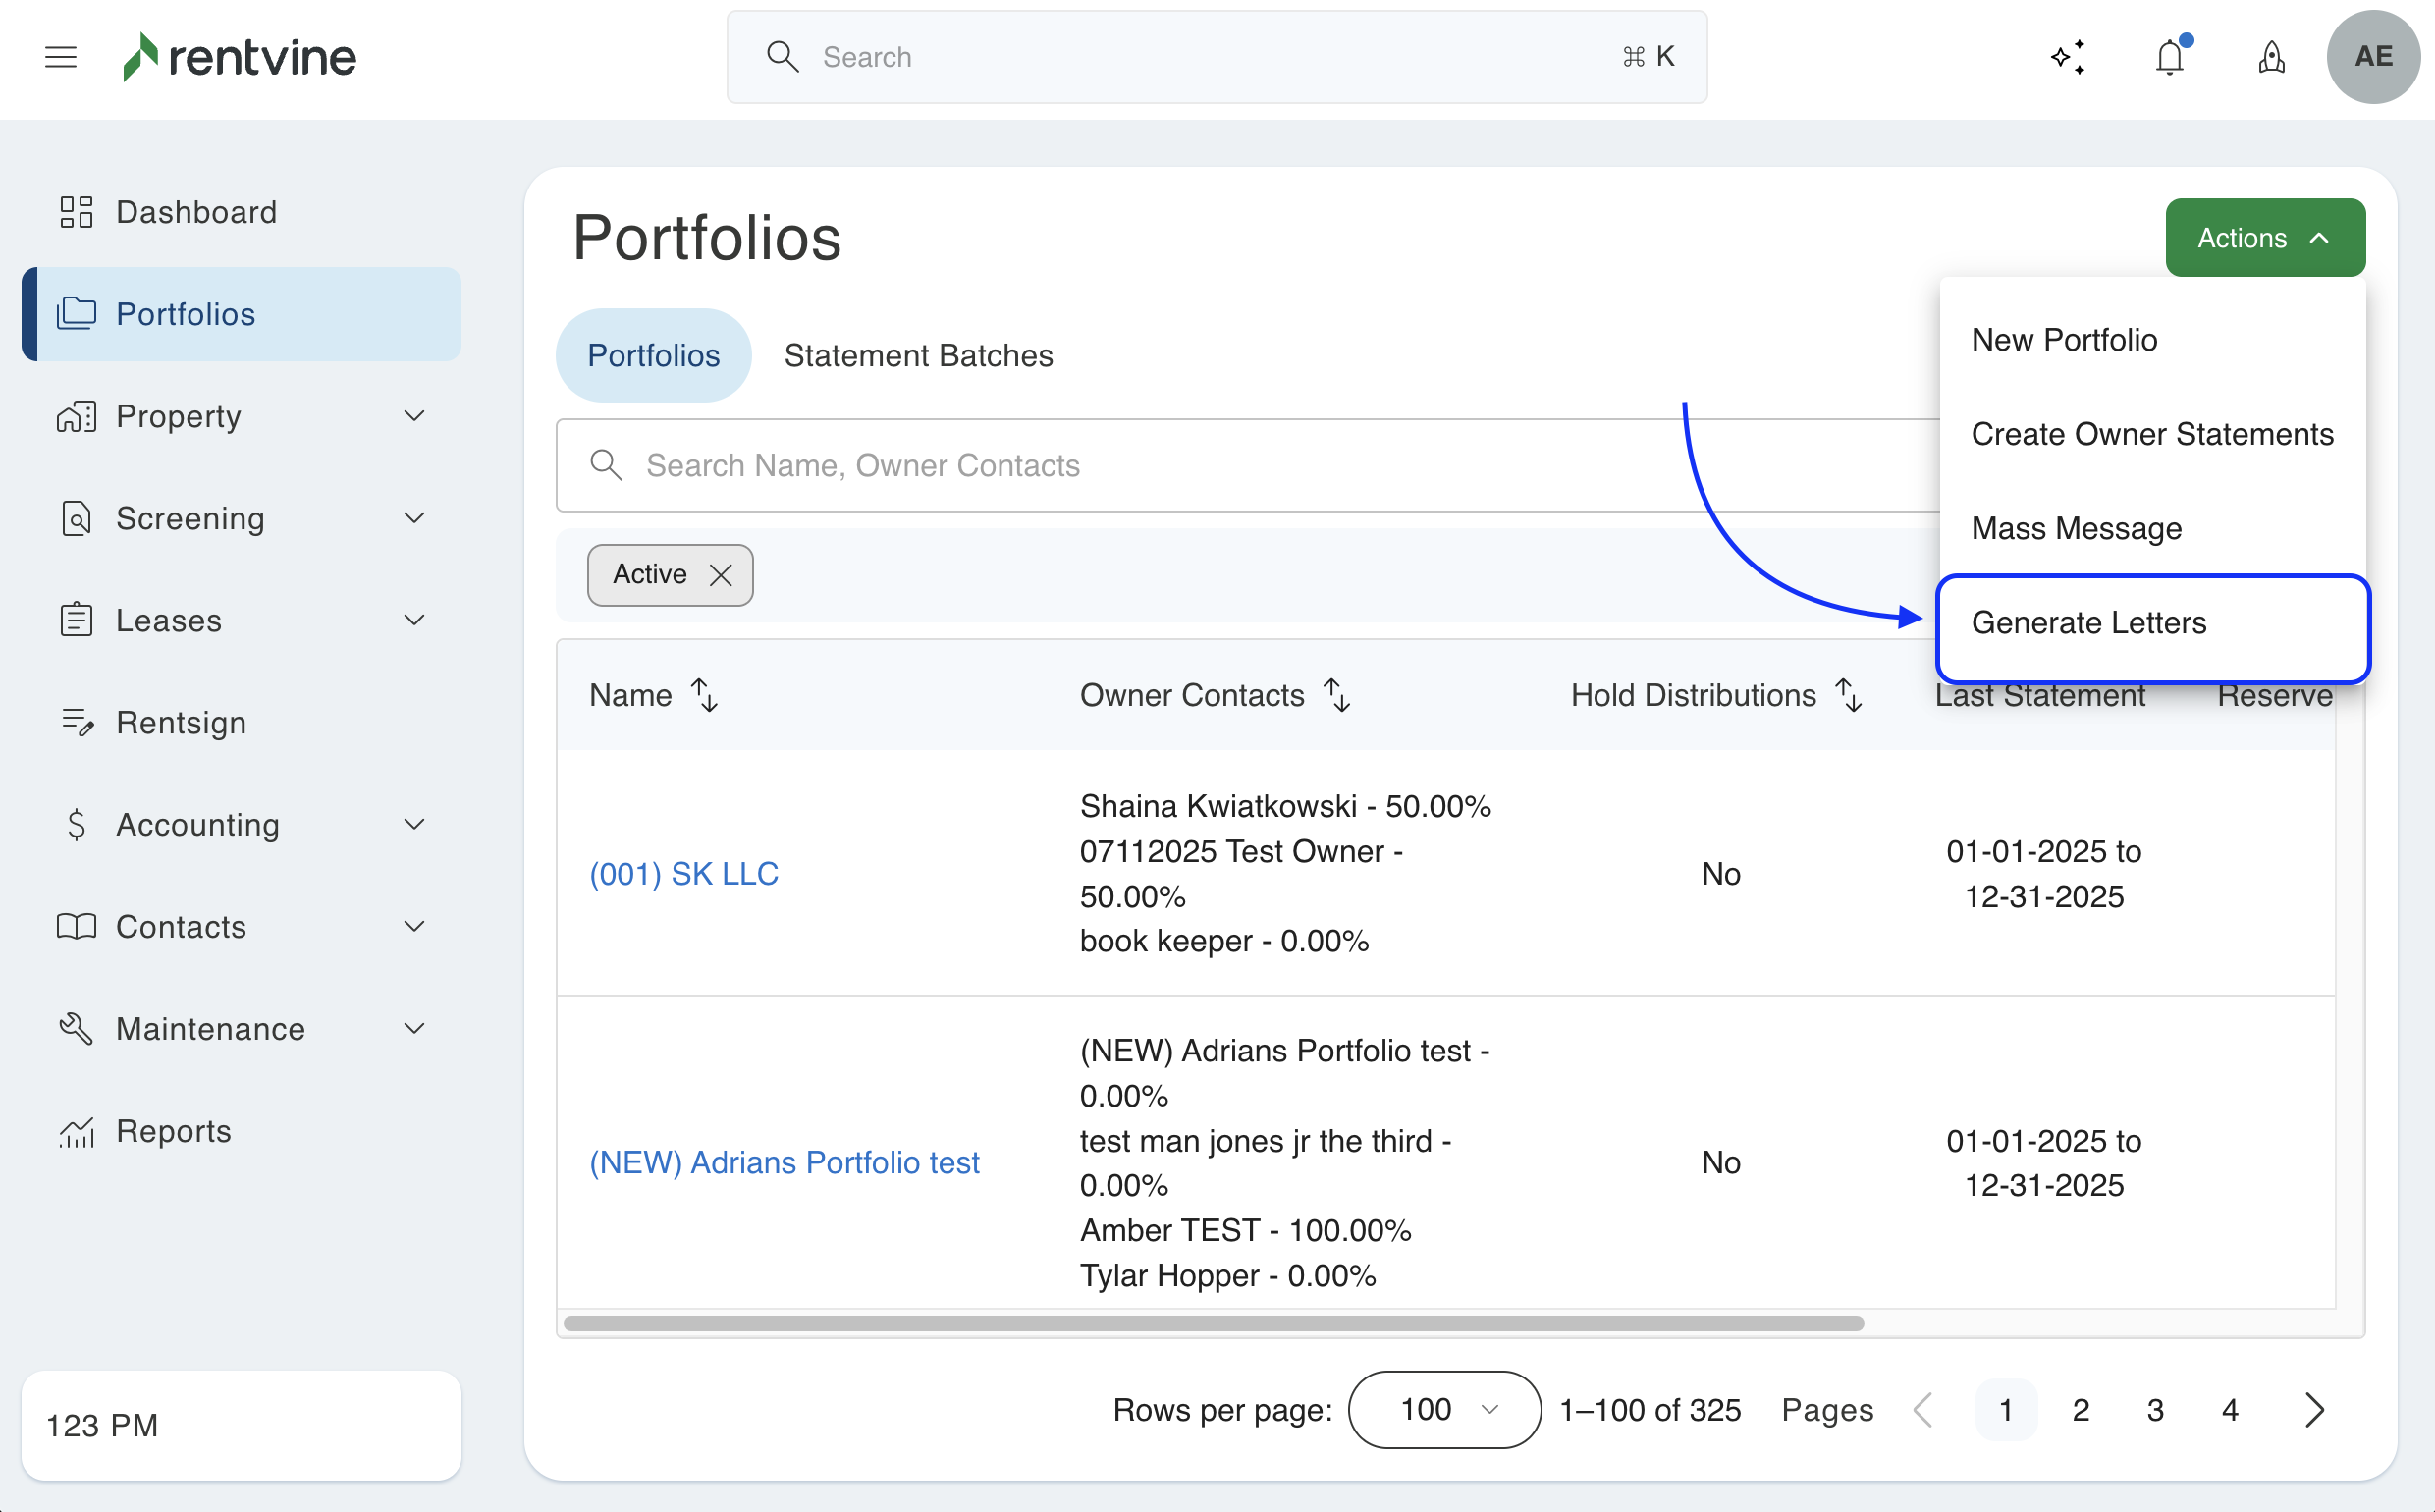Click the notifications bell icon
The image size is (2435, 1512).
[x=2169, y=57]
